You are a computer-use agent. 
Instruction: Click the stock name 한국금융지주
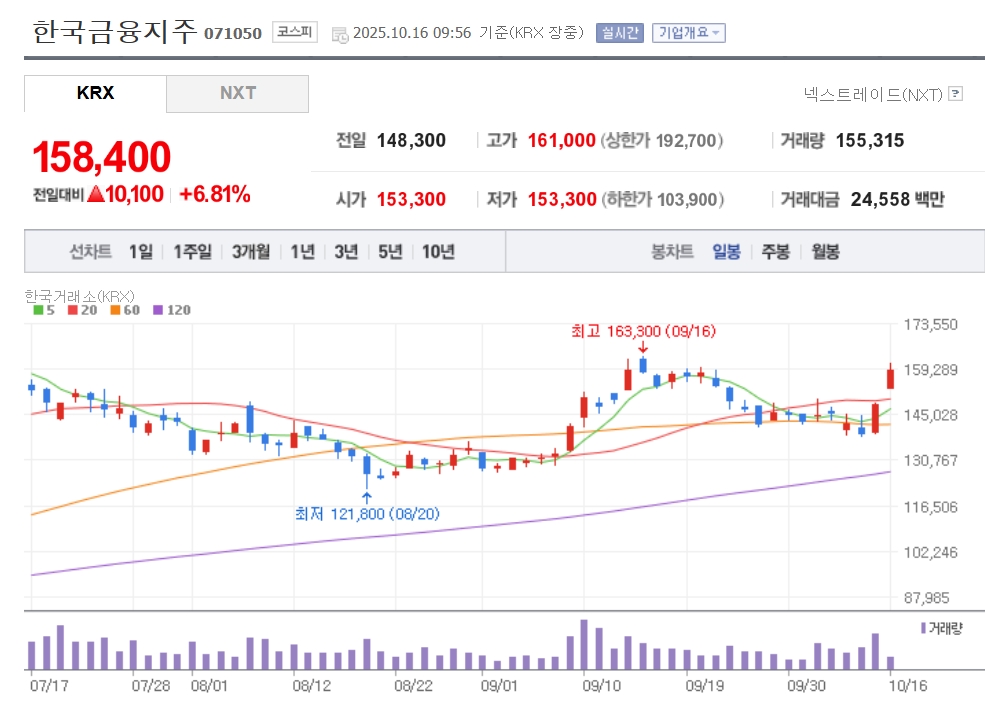(x=114, y=31)
